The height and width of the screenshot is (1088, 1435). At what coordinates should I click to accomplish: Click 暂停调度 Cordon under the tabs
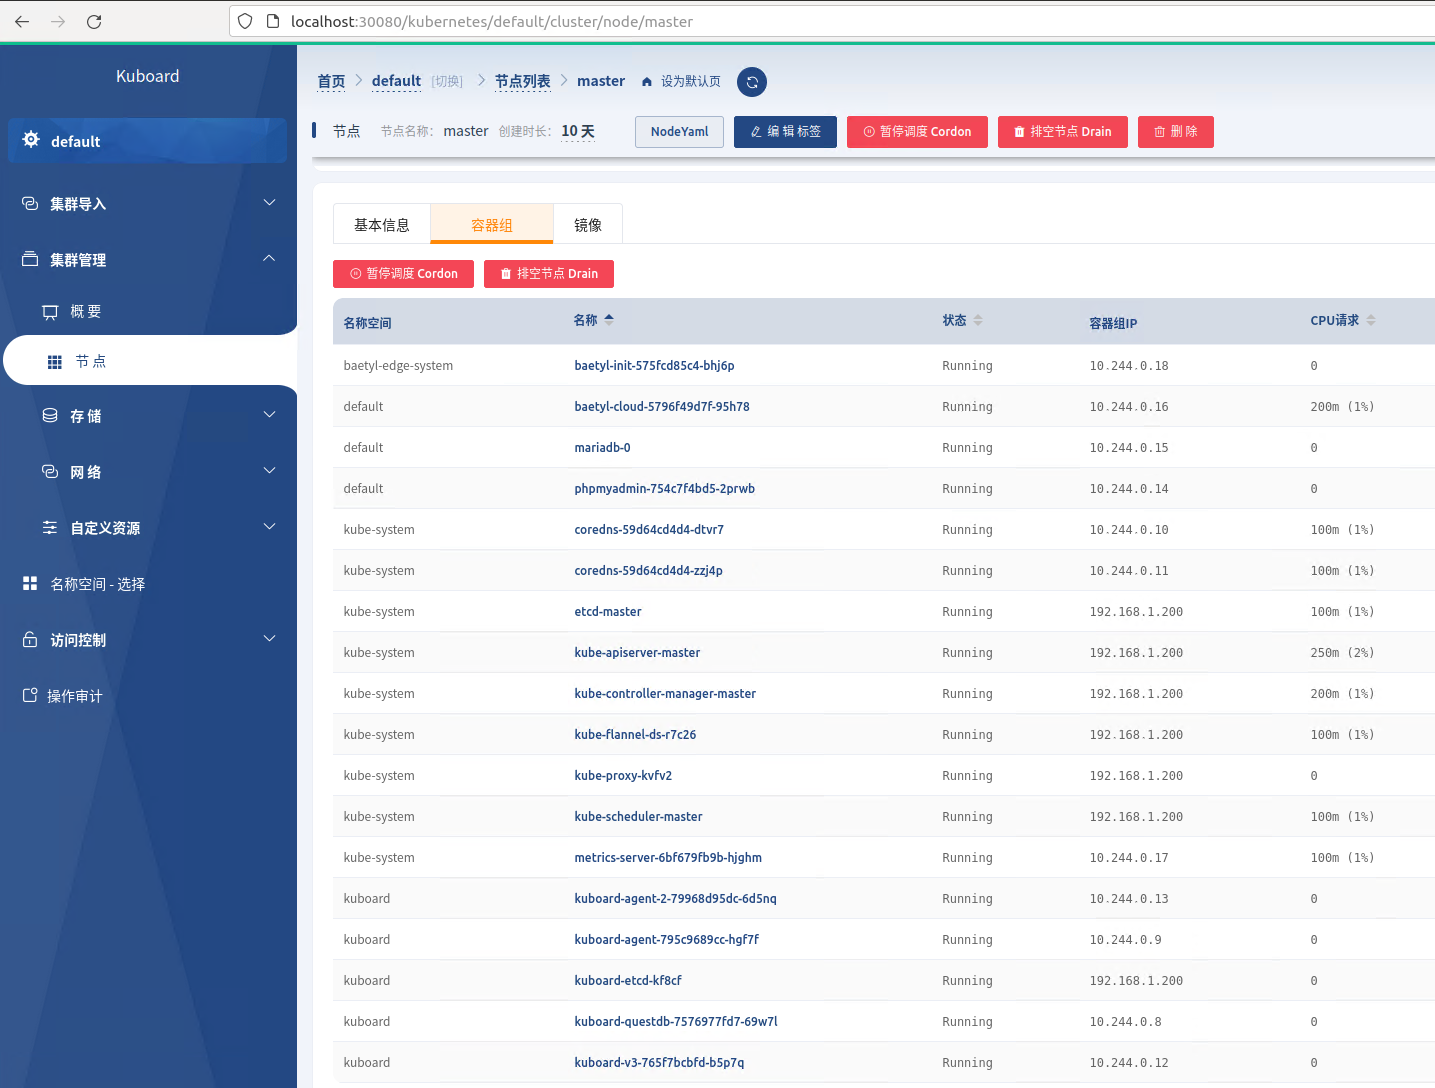[x=403, y=274]
